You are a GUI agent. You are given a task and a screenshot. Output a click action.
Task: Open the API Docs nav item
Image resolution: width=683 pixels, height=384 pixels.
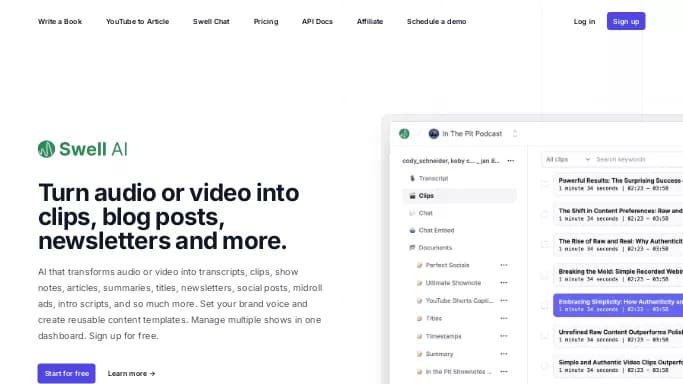(x=317, y=21)
